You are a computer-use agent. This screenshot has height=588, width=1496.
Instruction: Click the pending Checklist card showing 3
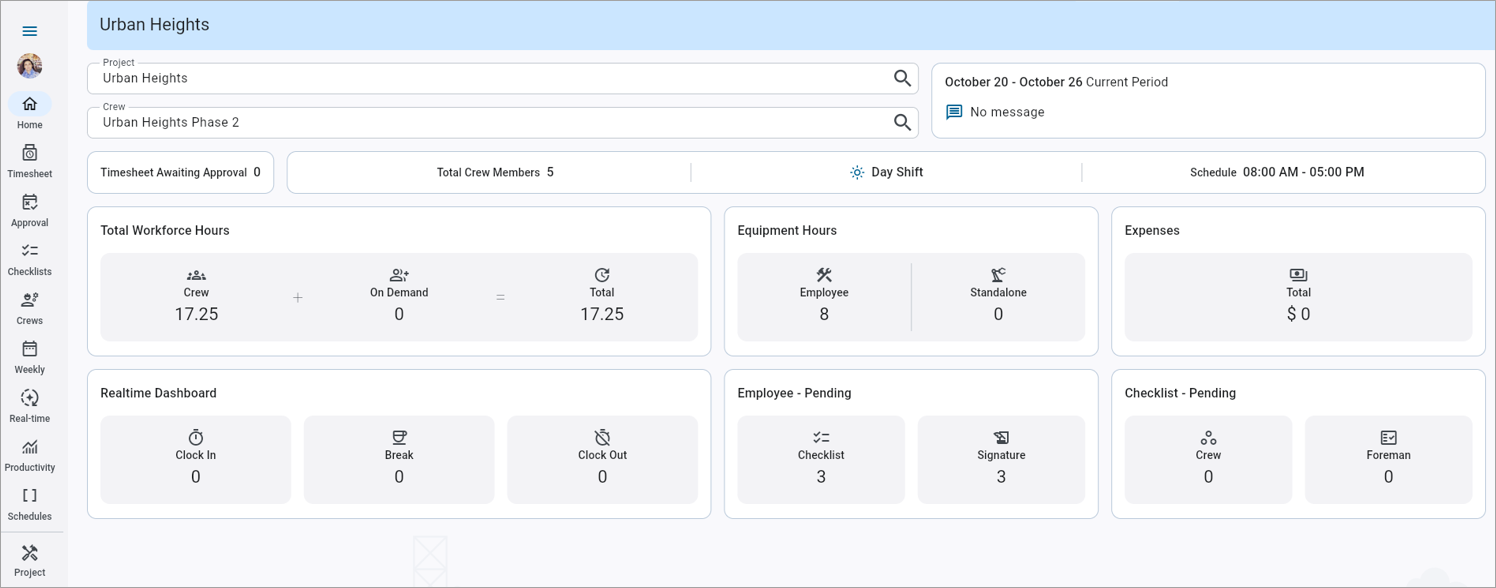(821, 459)
